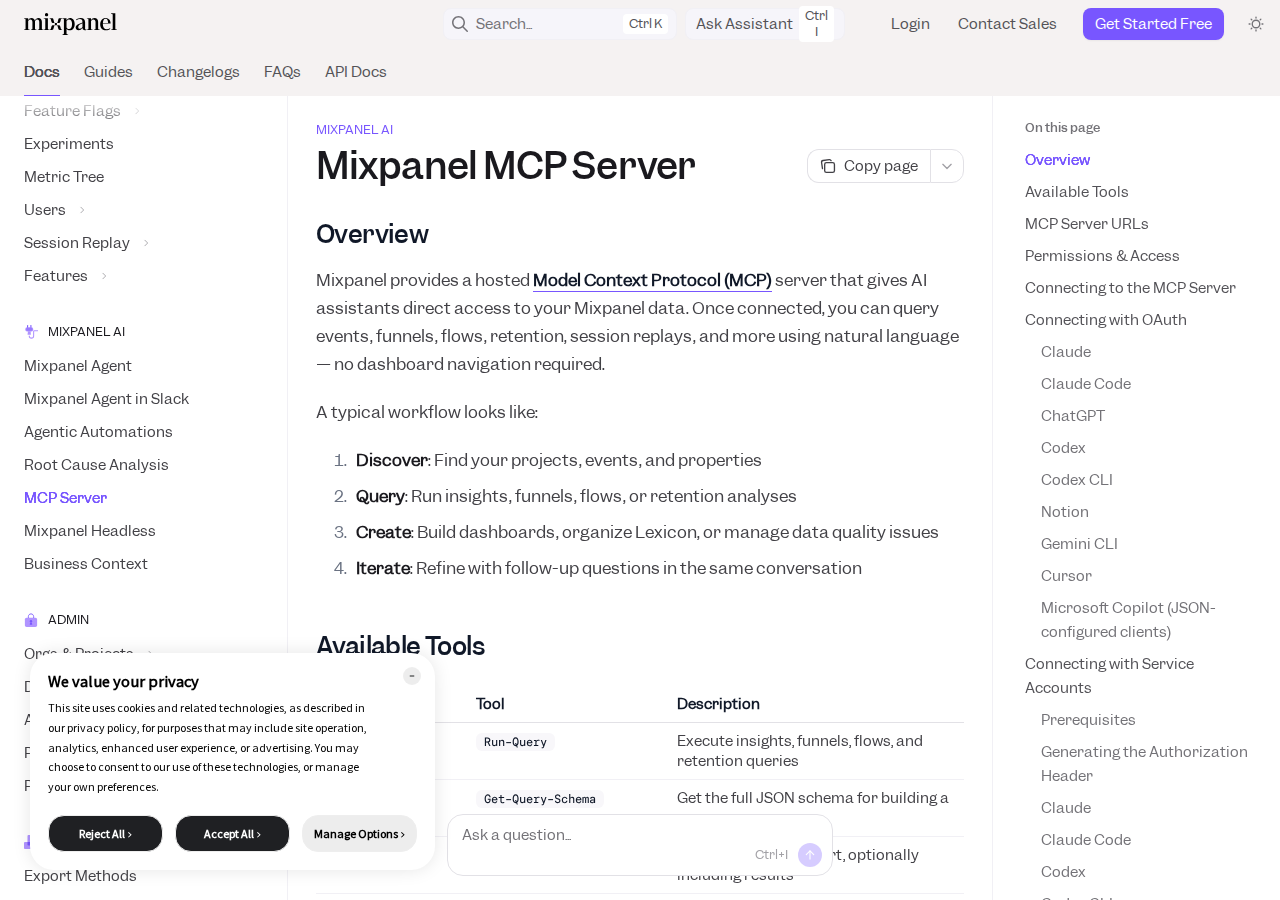
Task: Click the Mixpanel logo
Action: point(70,23)
